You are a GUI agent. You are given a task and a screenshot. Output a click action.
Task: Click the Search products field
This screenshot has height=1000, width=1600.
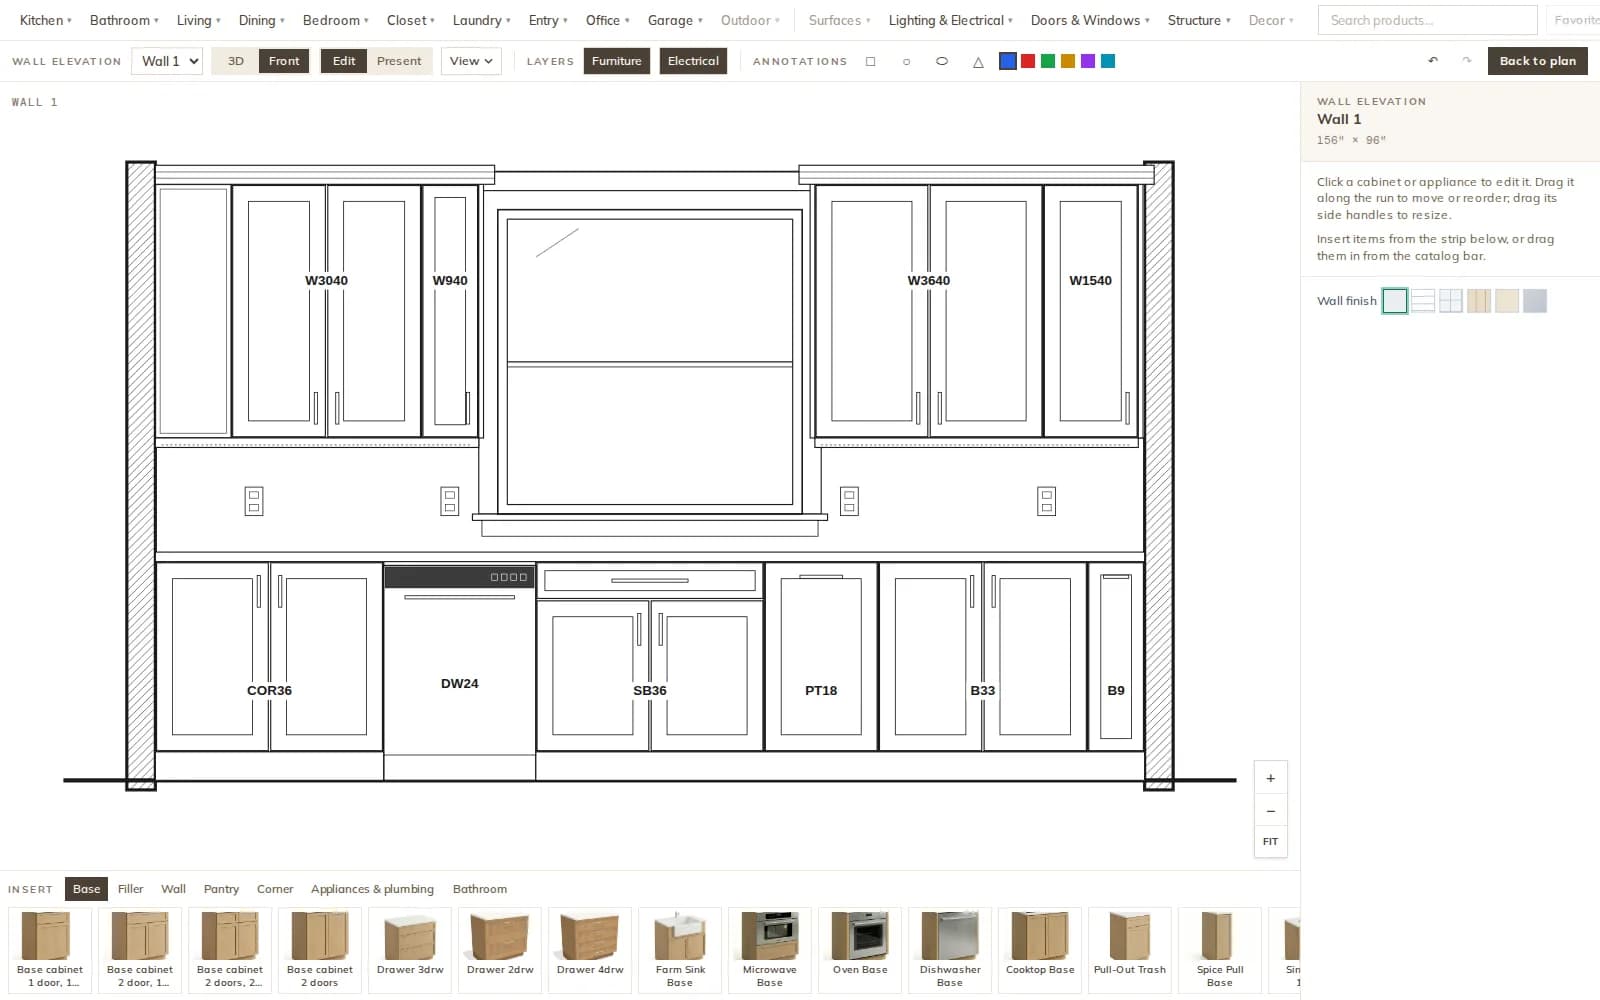1427,20
